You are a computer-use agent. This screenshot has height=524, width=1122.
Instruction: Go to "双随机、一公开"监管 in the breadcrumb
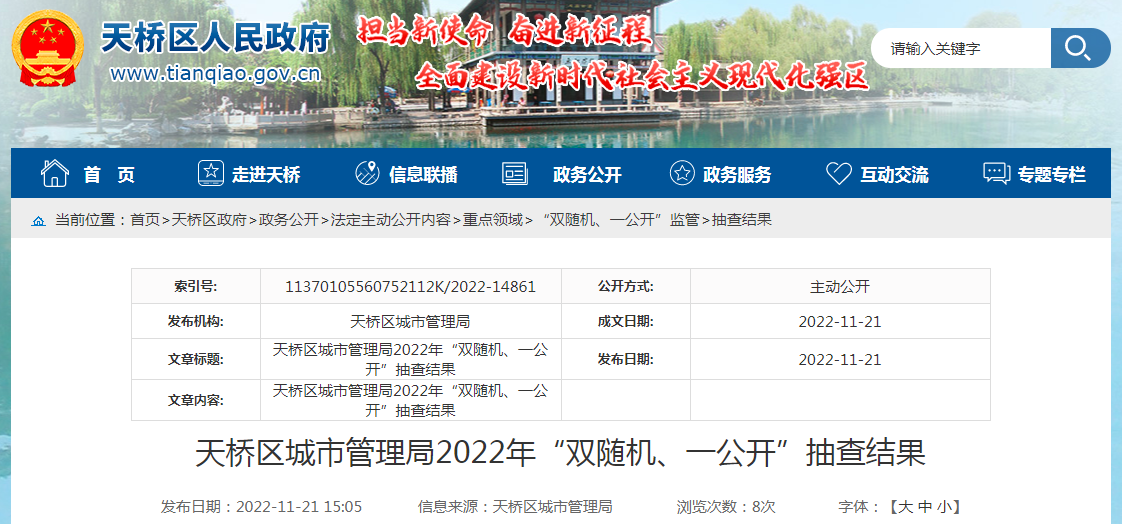620,220
